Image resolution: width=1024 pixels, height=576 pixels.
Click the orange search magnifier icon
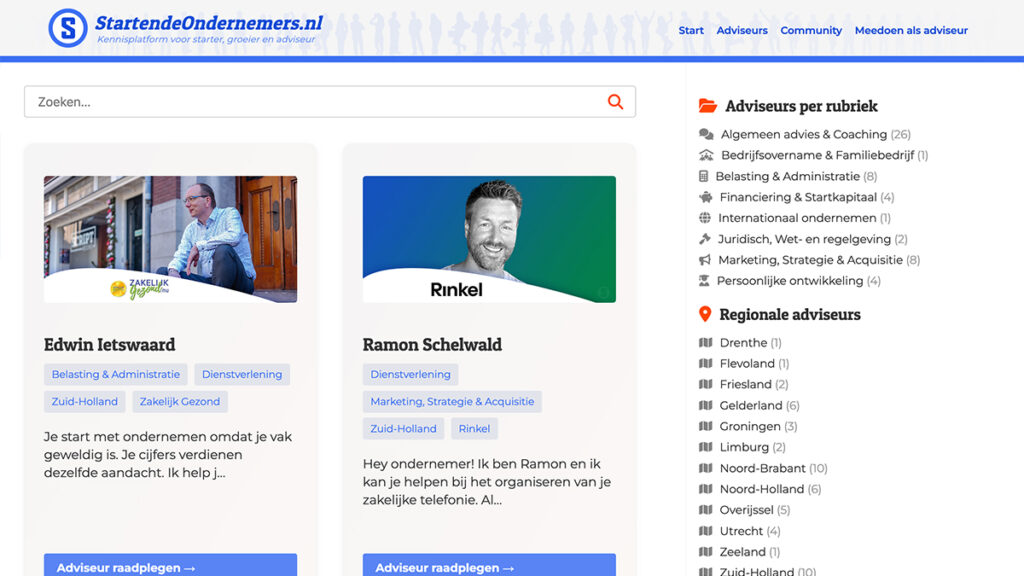pos(615,102)
